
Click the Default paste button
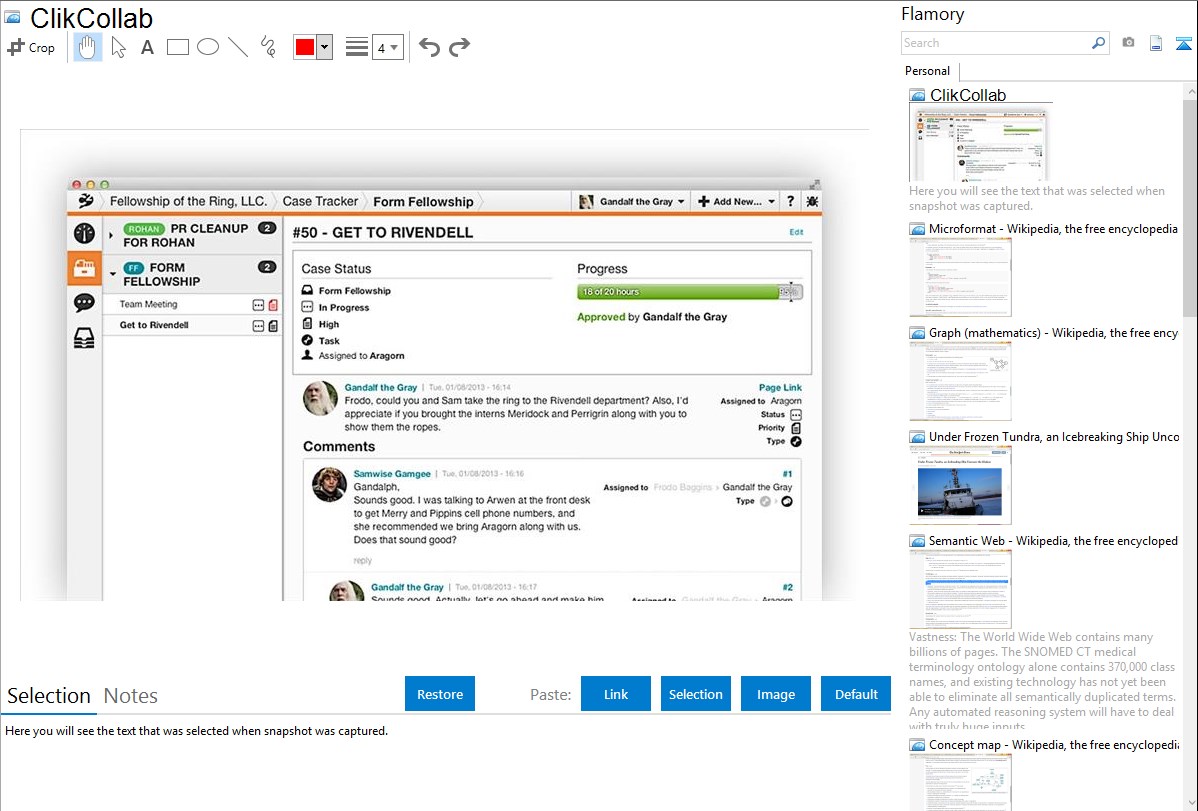856,694
